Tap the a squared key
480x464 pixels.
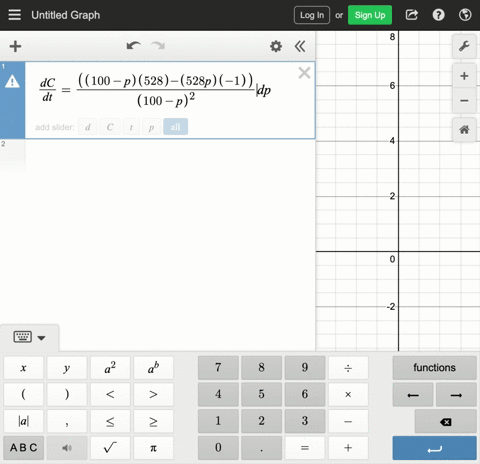coord(110,368)
